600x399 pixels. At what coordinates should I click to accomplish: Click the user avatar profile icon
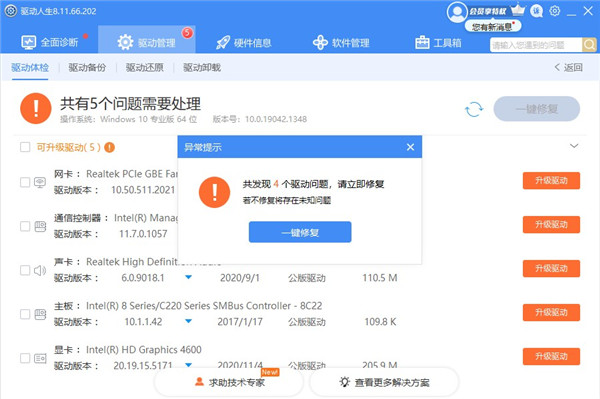(x=457, y=12)
